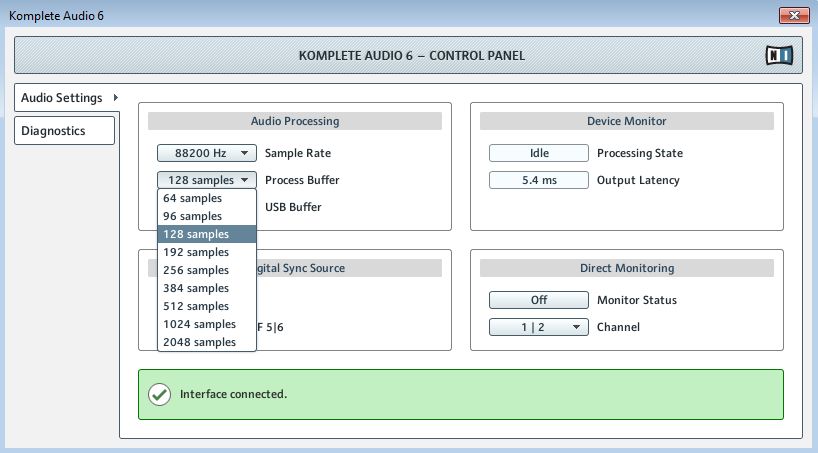The width and height of the screenshot is (818, 453).
Task: Select 256 samples in the buffer list
Action: 207,270
